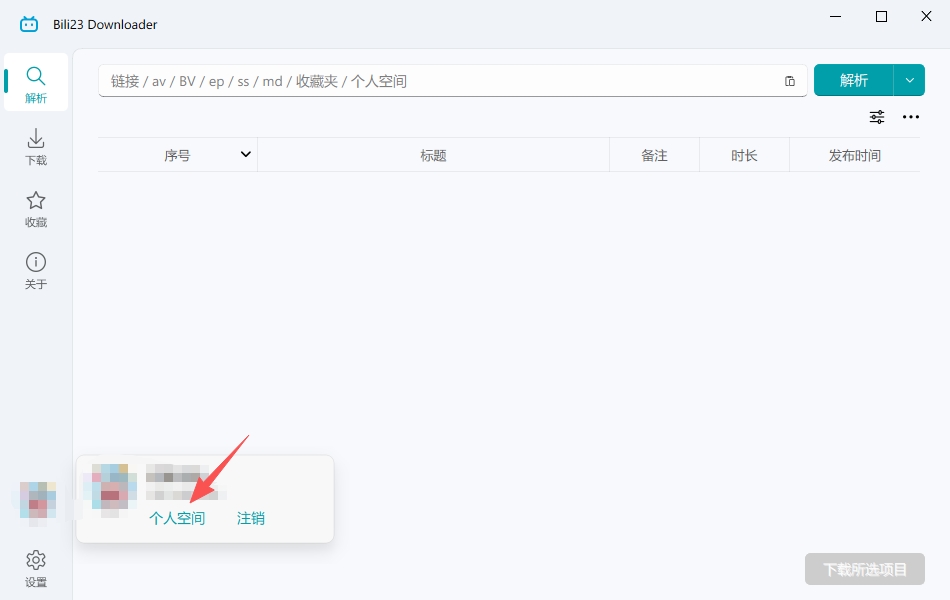Click the user avatar in the sidebar
The image size is (950, 600).
[38, 502]
